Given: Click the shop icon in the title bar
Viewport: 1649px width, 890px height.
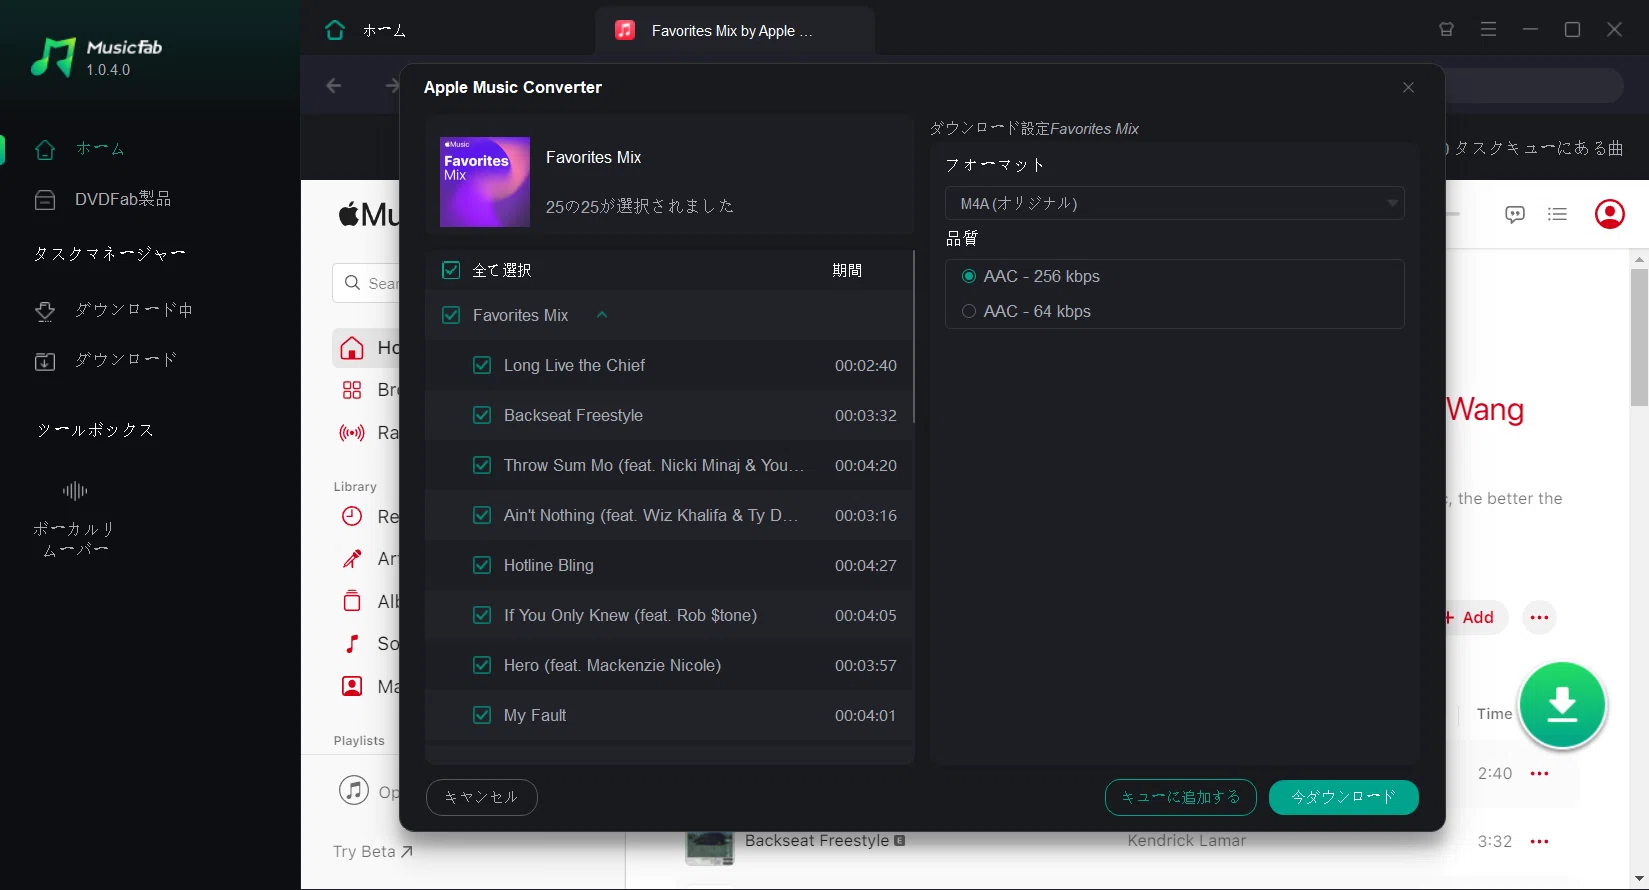Looking at the screenshot, I should click(1446, 30).
